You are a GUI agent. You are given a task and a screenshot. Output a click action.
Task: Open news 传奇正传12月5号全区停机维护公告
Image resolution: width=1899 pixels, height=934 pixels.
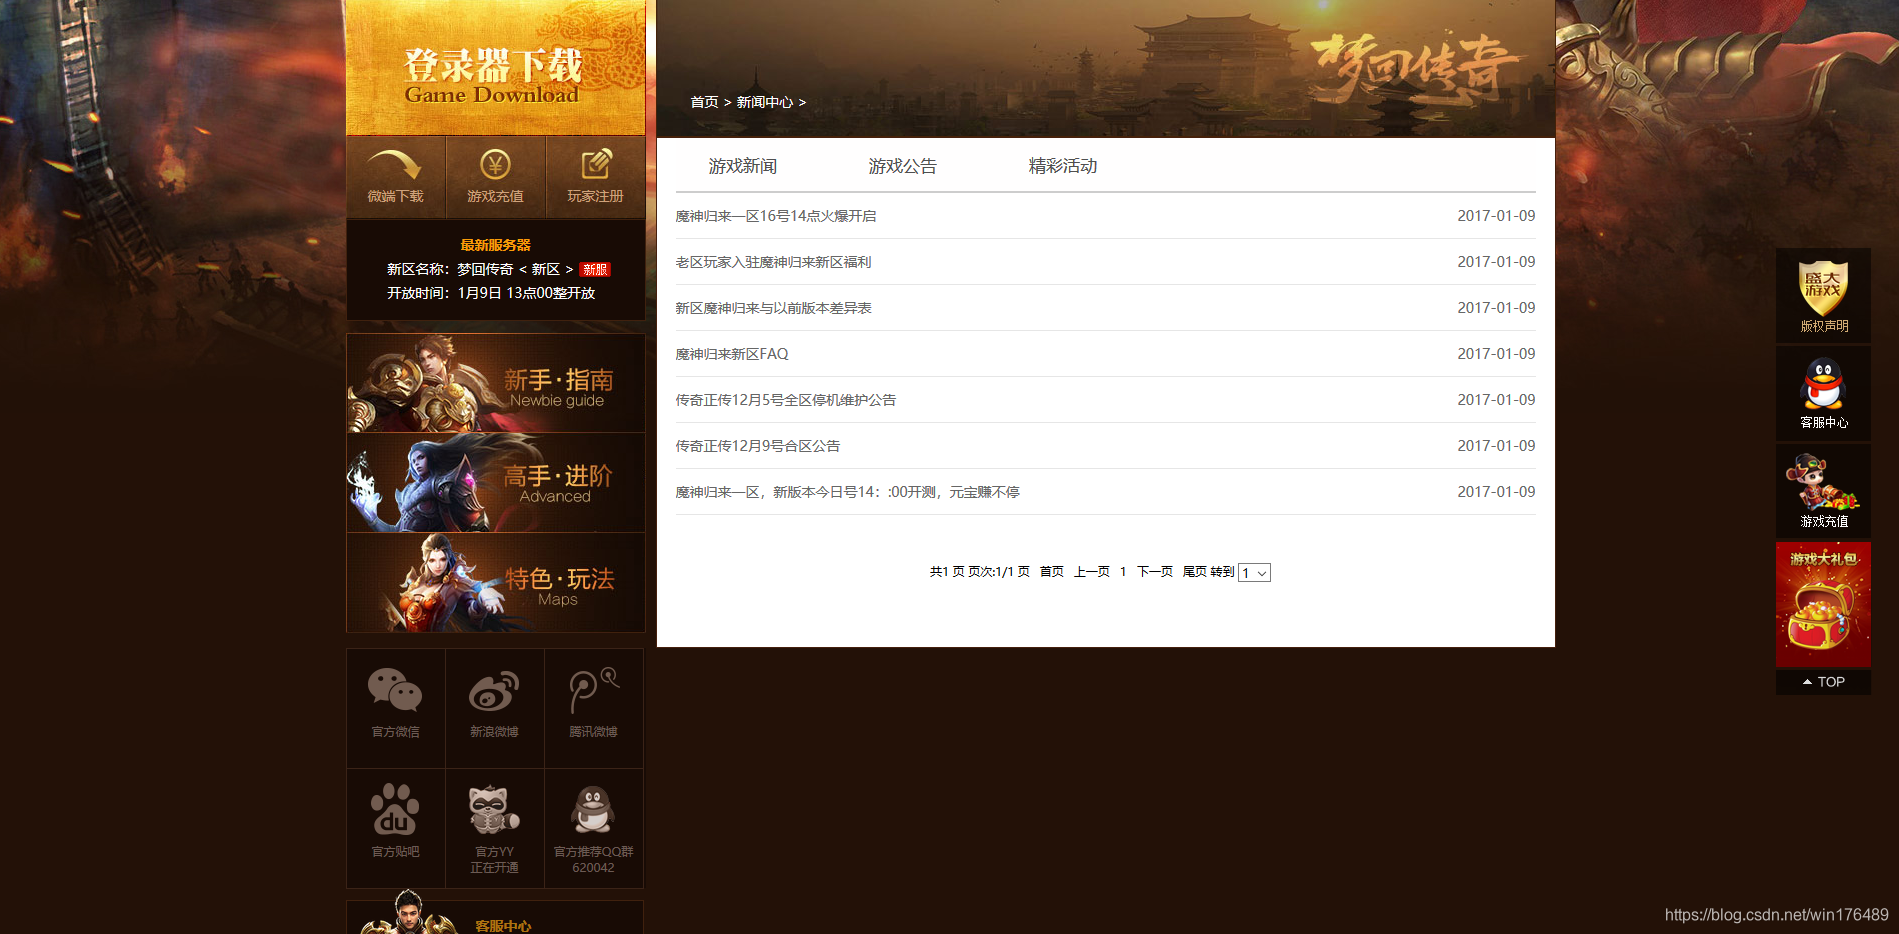[x=785, y=400]
